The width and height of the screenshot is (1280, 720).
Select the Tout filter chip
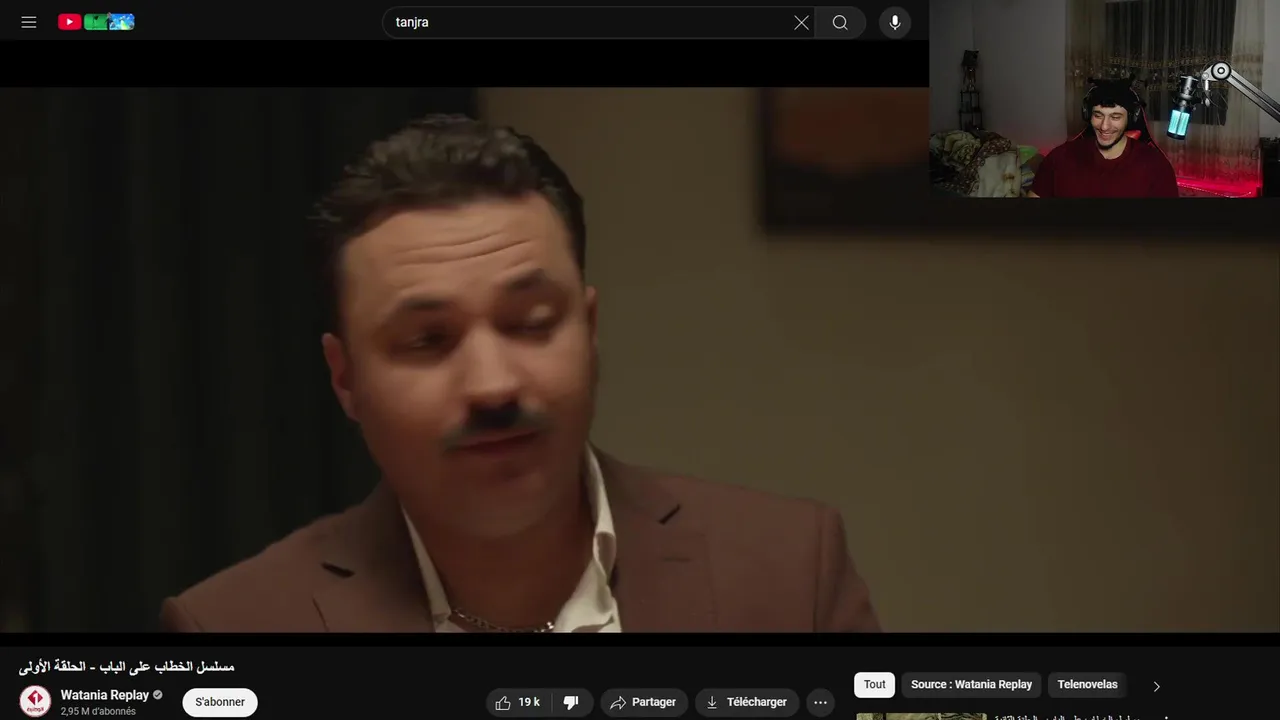(x=875, y=685)
